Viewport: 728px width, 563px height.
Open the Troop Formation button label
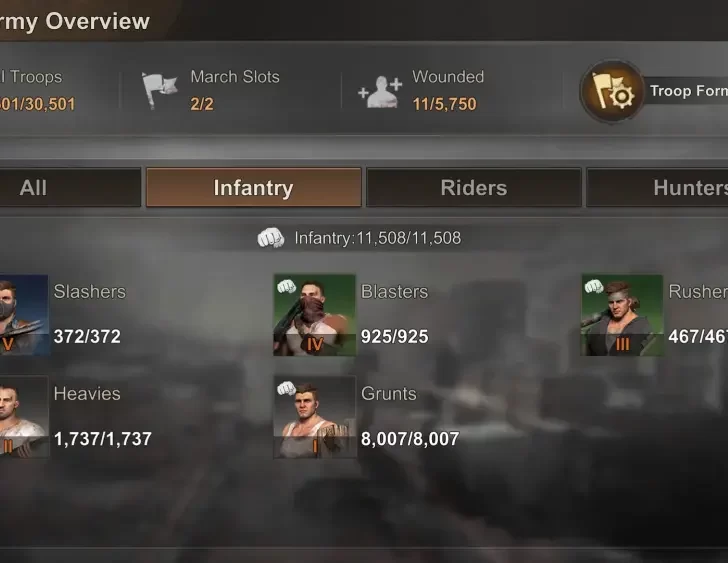pos(689,91)
